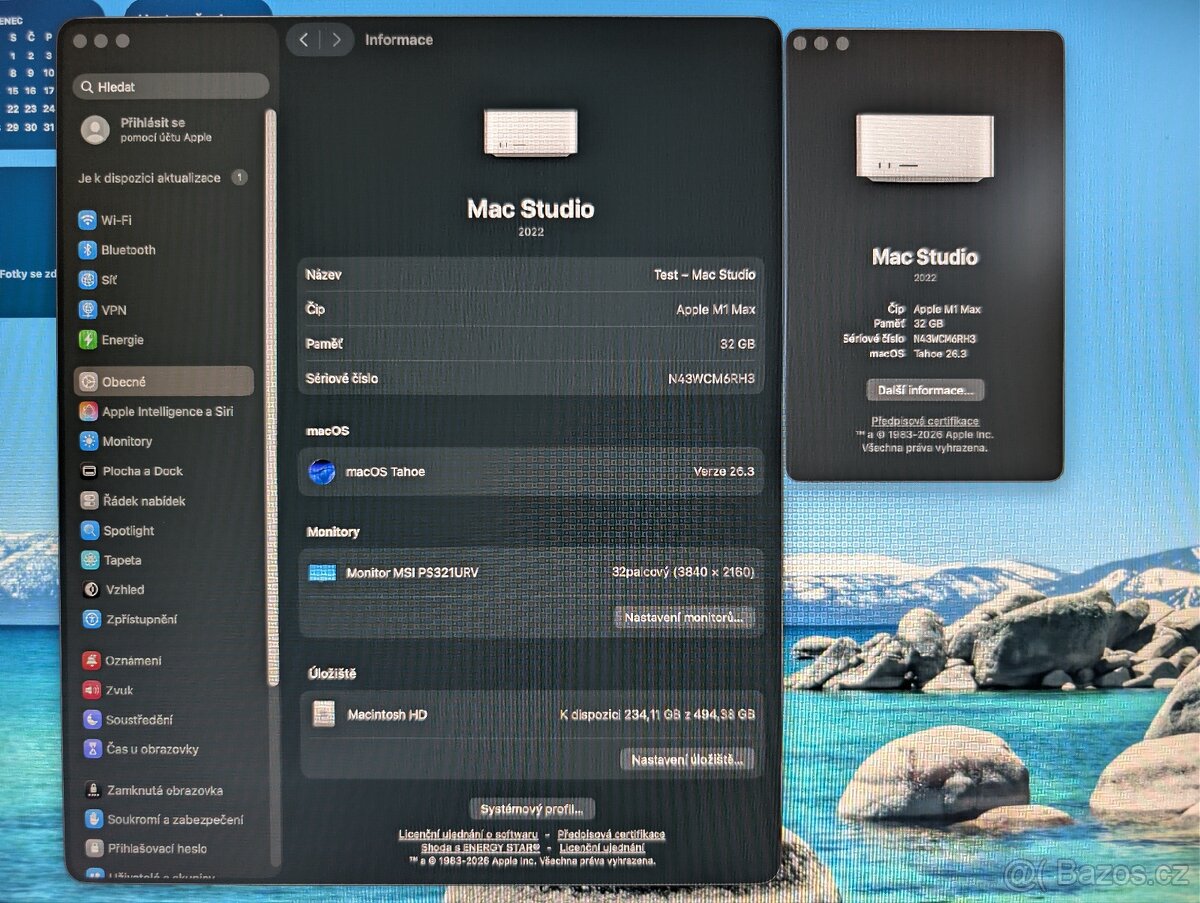Open Spotlight search icon in sidebar
The height and width of the screenshot is (903, 1200).
pos(90,531)
